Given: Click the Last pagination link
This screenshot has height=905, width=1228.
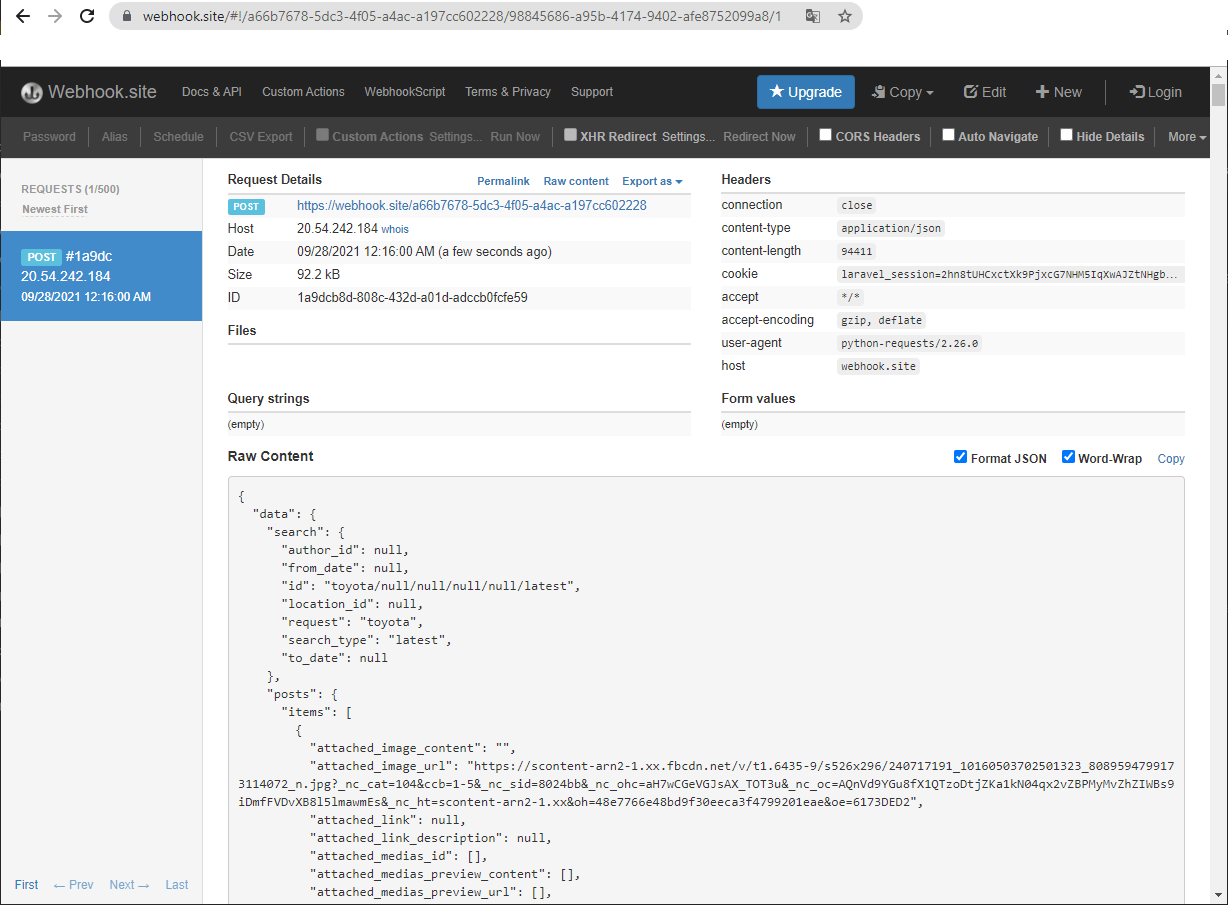Looking at the screenshot, I should coord(177,885).
